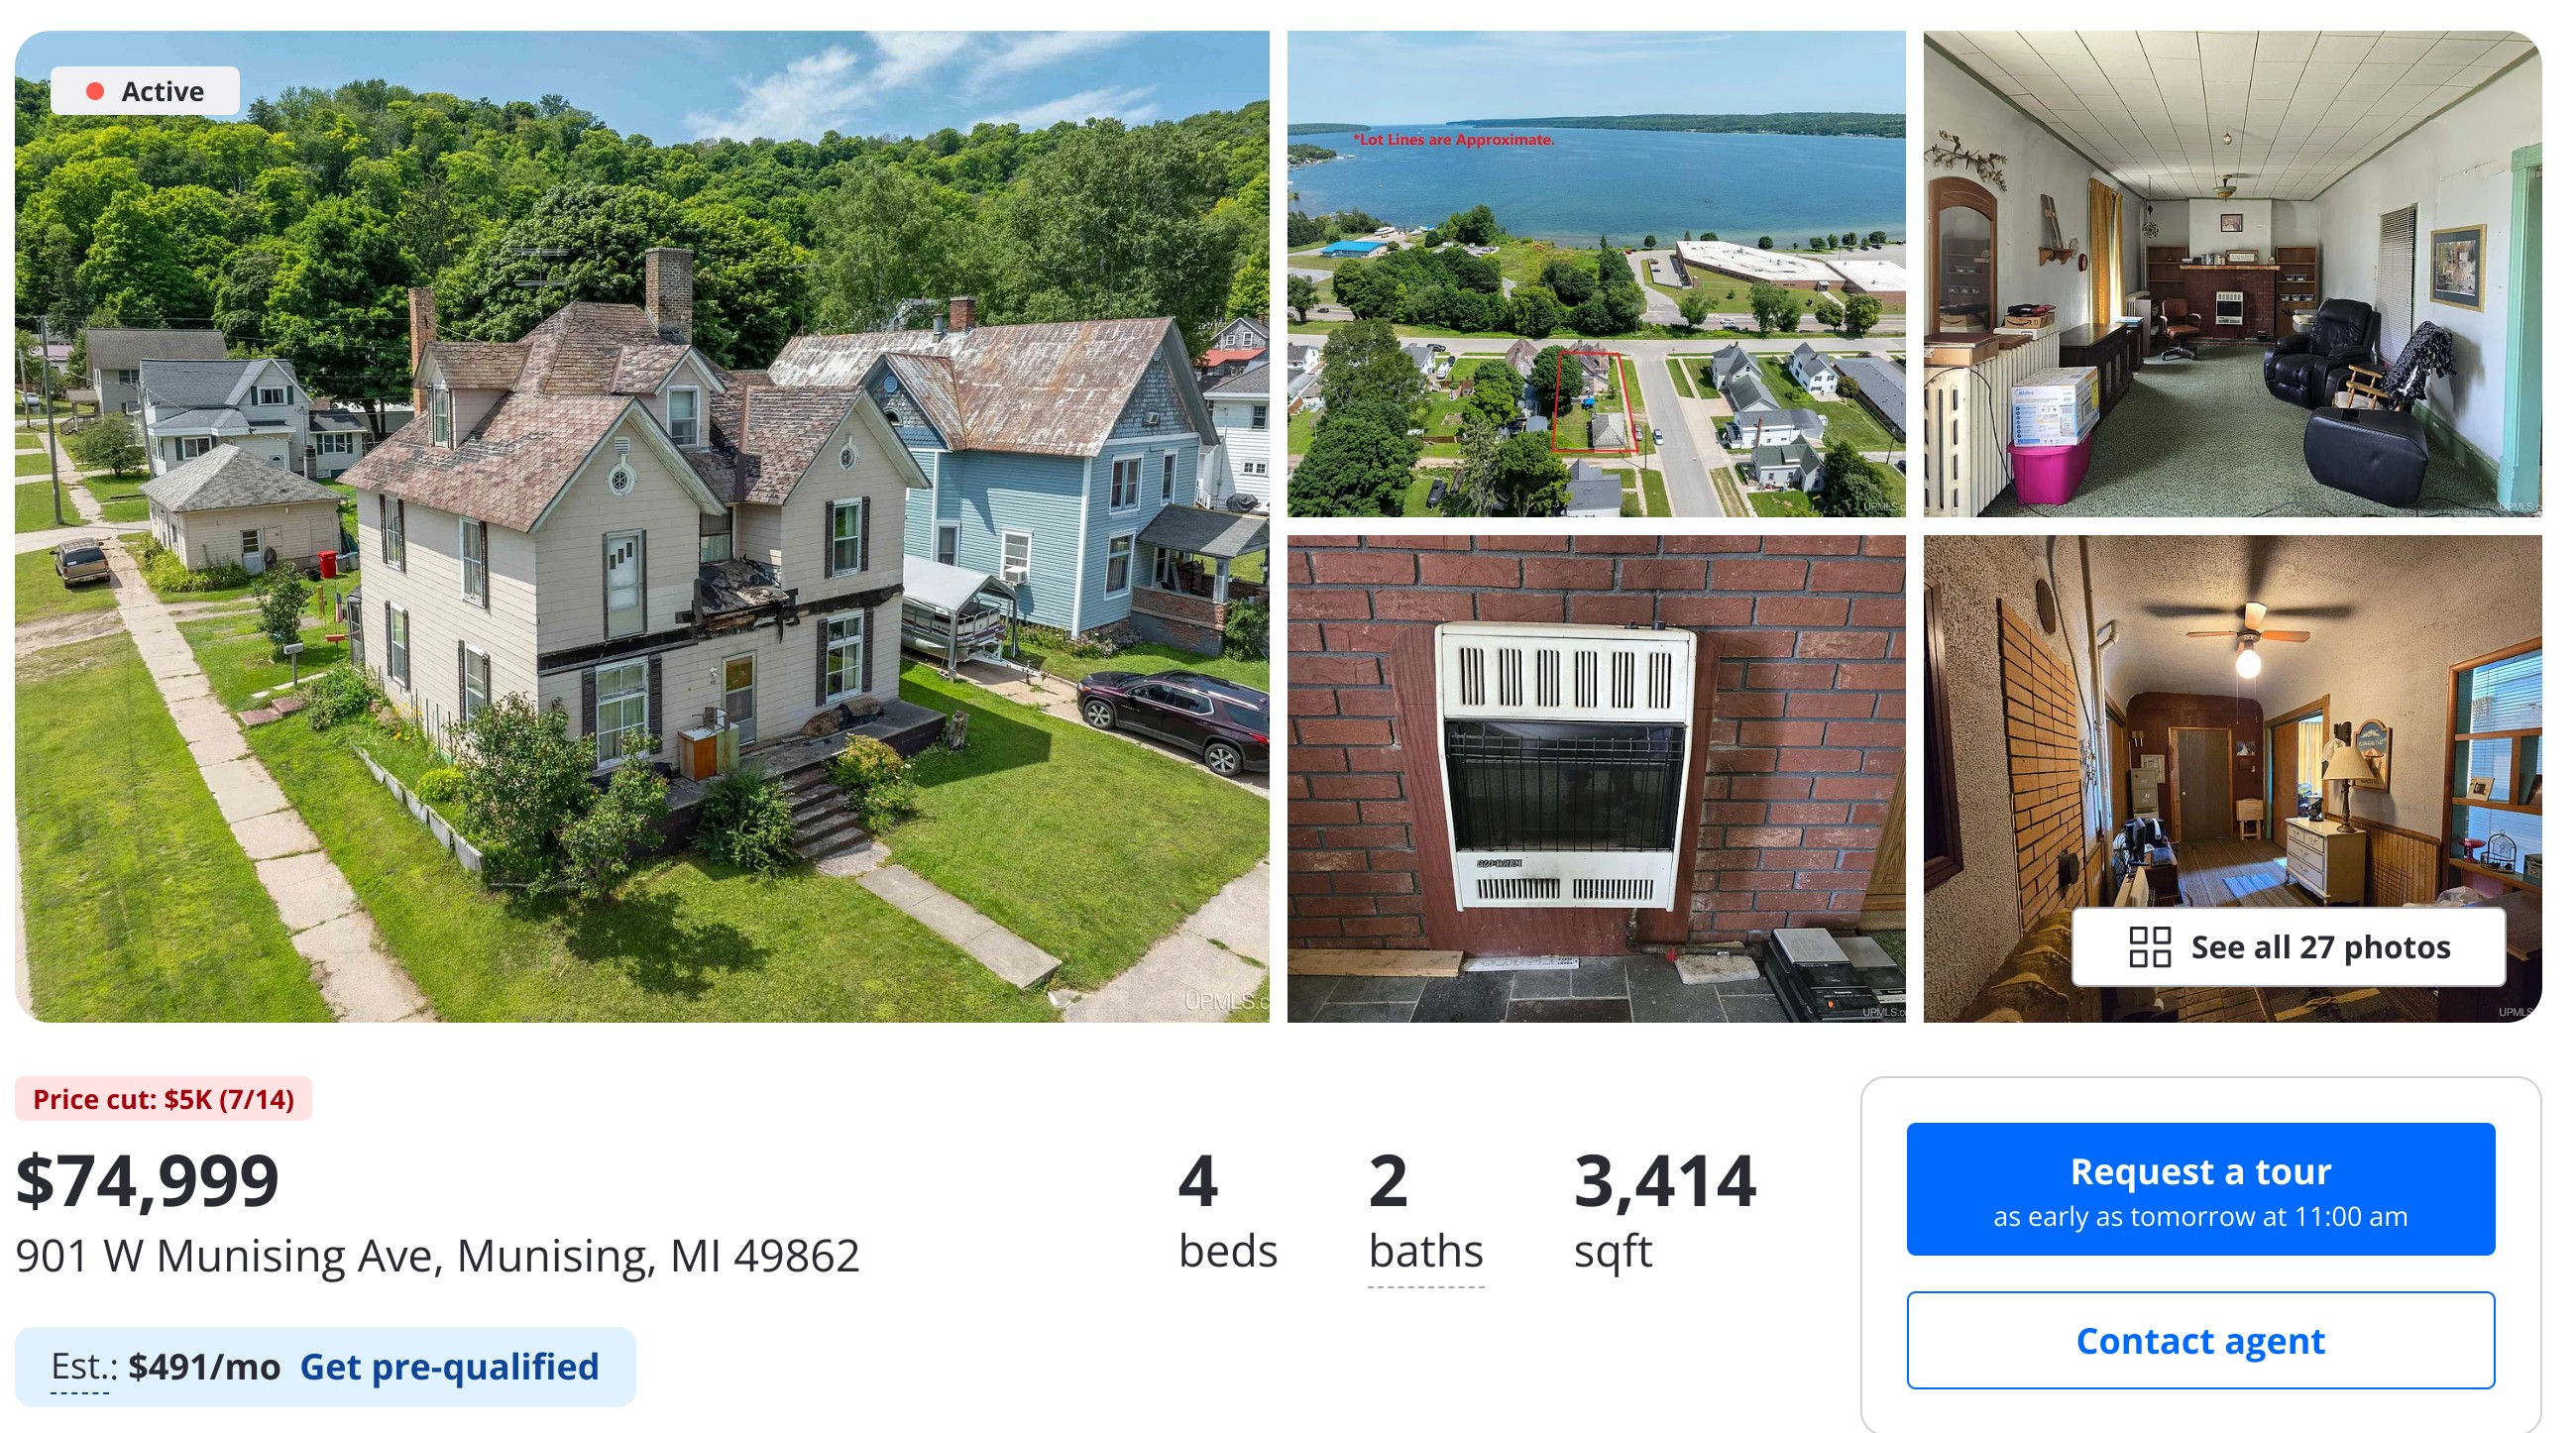This screenshot has height=1433, width=2576.
Task: Click the Est. payment label
Action: (80, 1366)
